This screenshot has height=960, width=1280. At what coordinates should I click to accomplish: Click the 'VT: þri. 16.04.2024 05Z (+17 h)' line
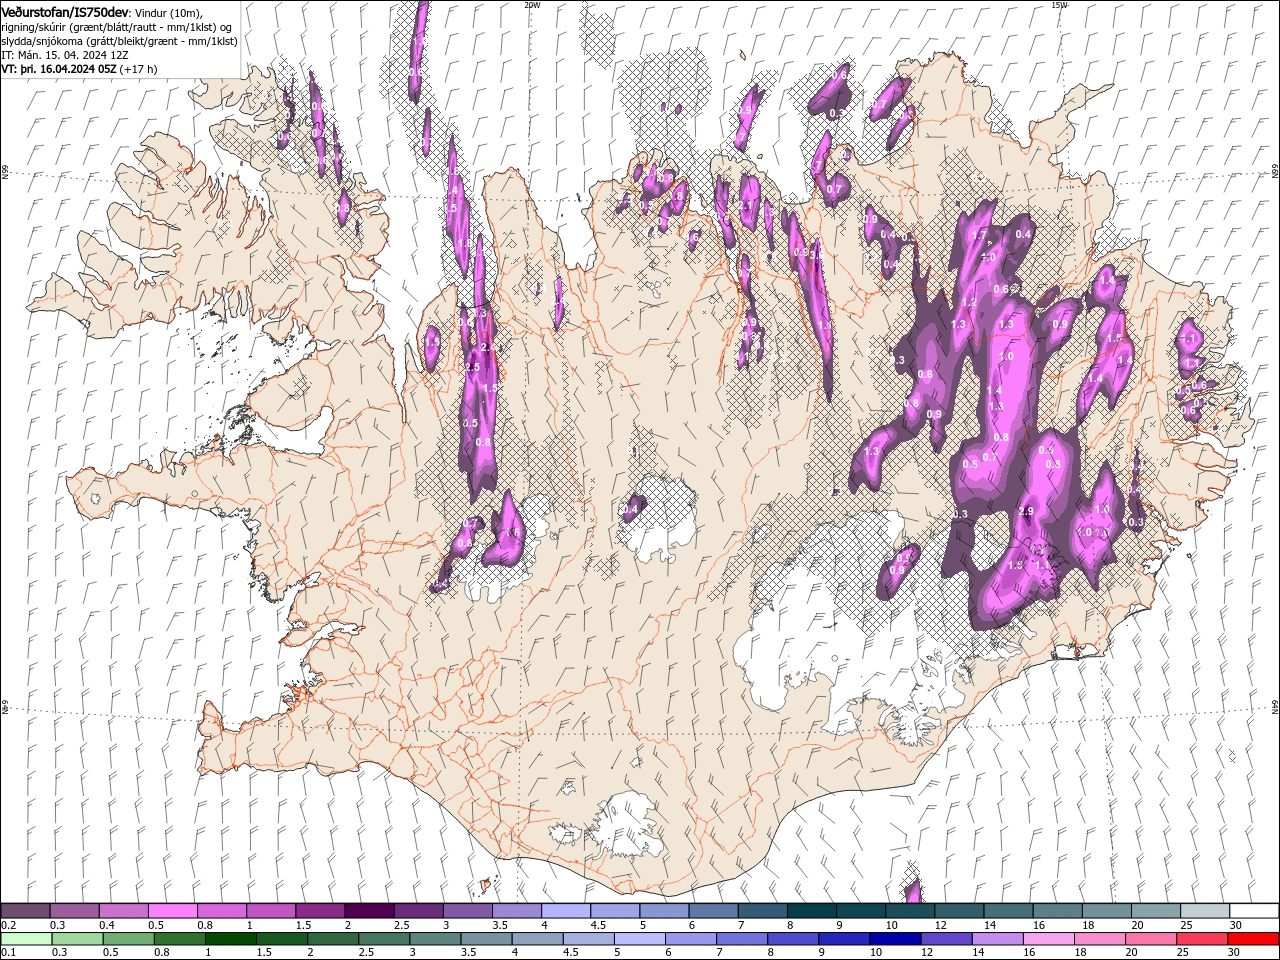(79, 69)
